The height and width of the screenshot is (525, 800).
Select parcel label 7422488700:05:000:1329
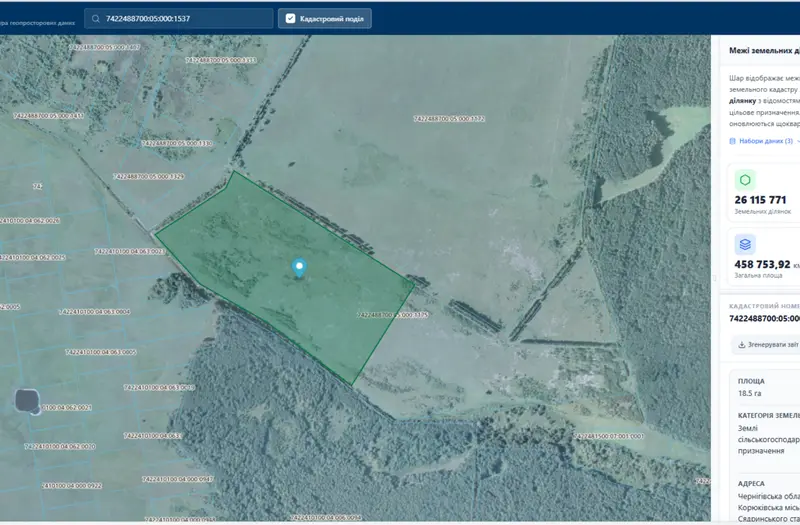click(x=148, y=177)
